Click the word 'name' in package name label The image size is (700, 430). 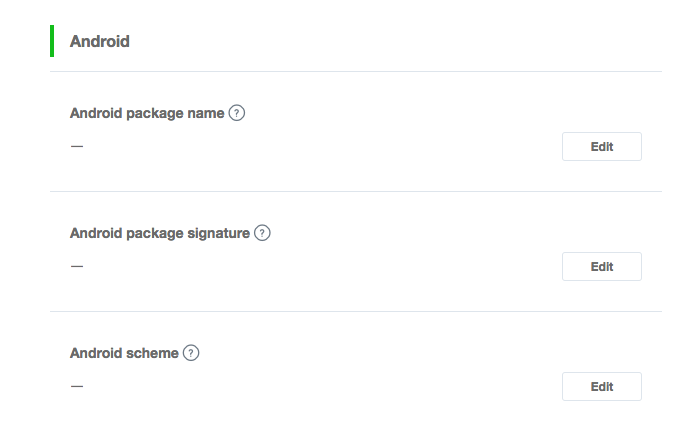tap(206, 113)
